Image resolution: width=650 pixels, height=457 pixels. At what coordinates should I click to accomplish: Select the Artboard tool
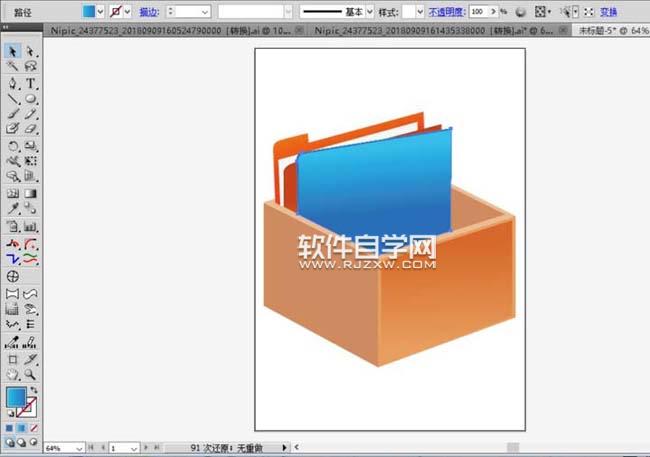click(x=12, y=359)
